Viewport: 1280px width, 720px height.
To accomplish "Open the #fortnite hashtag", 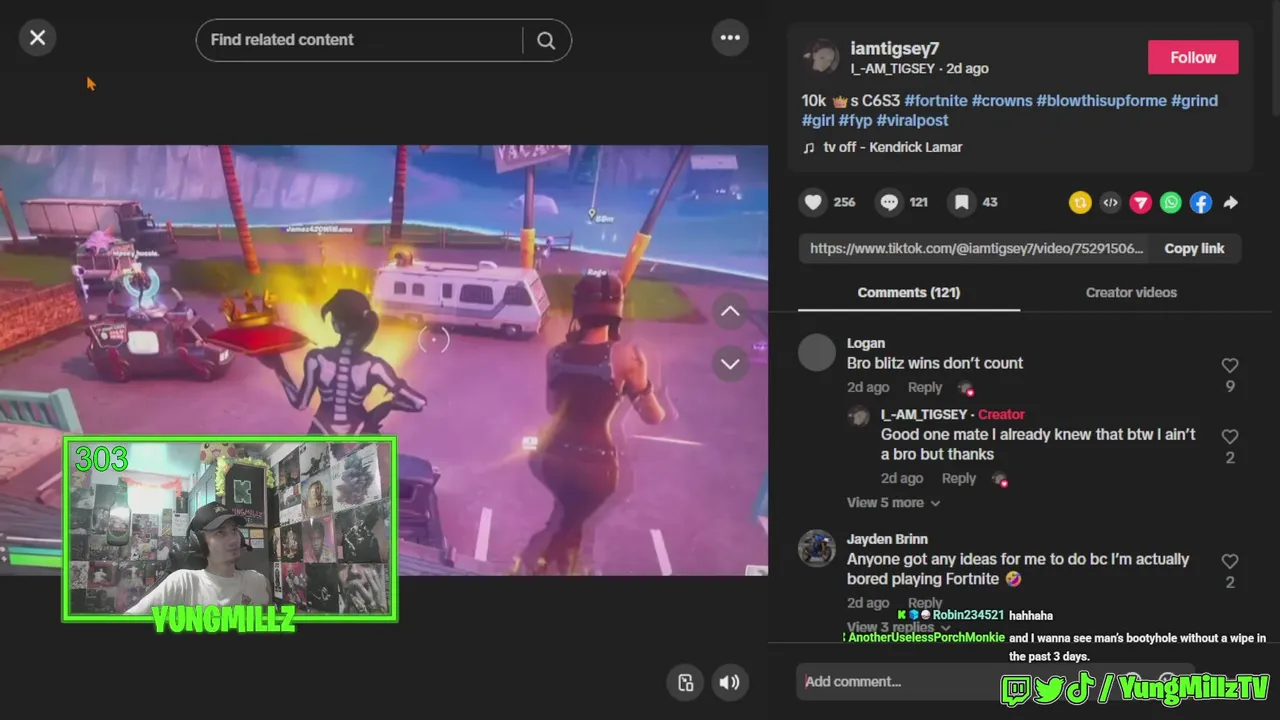I will click(935, 100).
